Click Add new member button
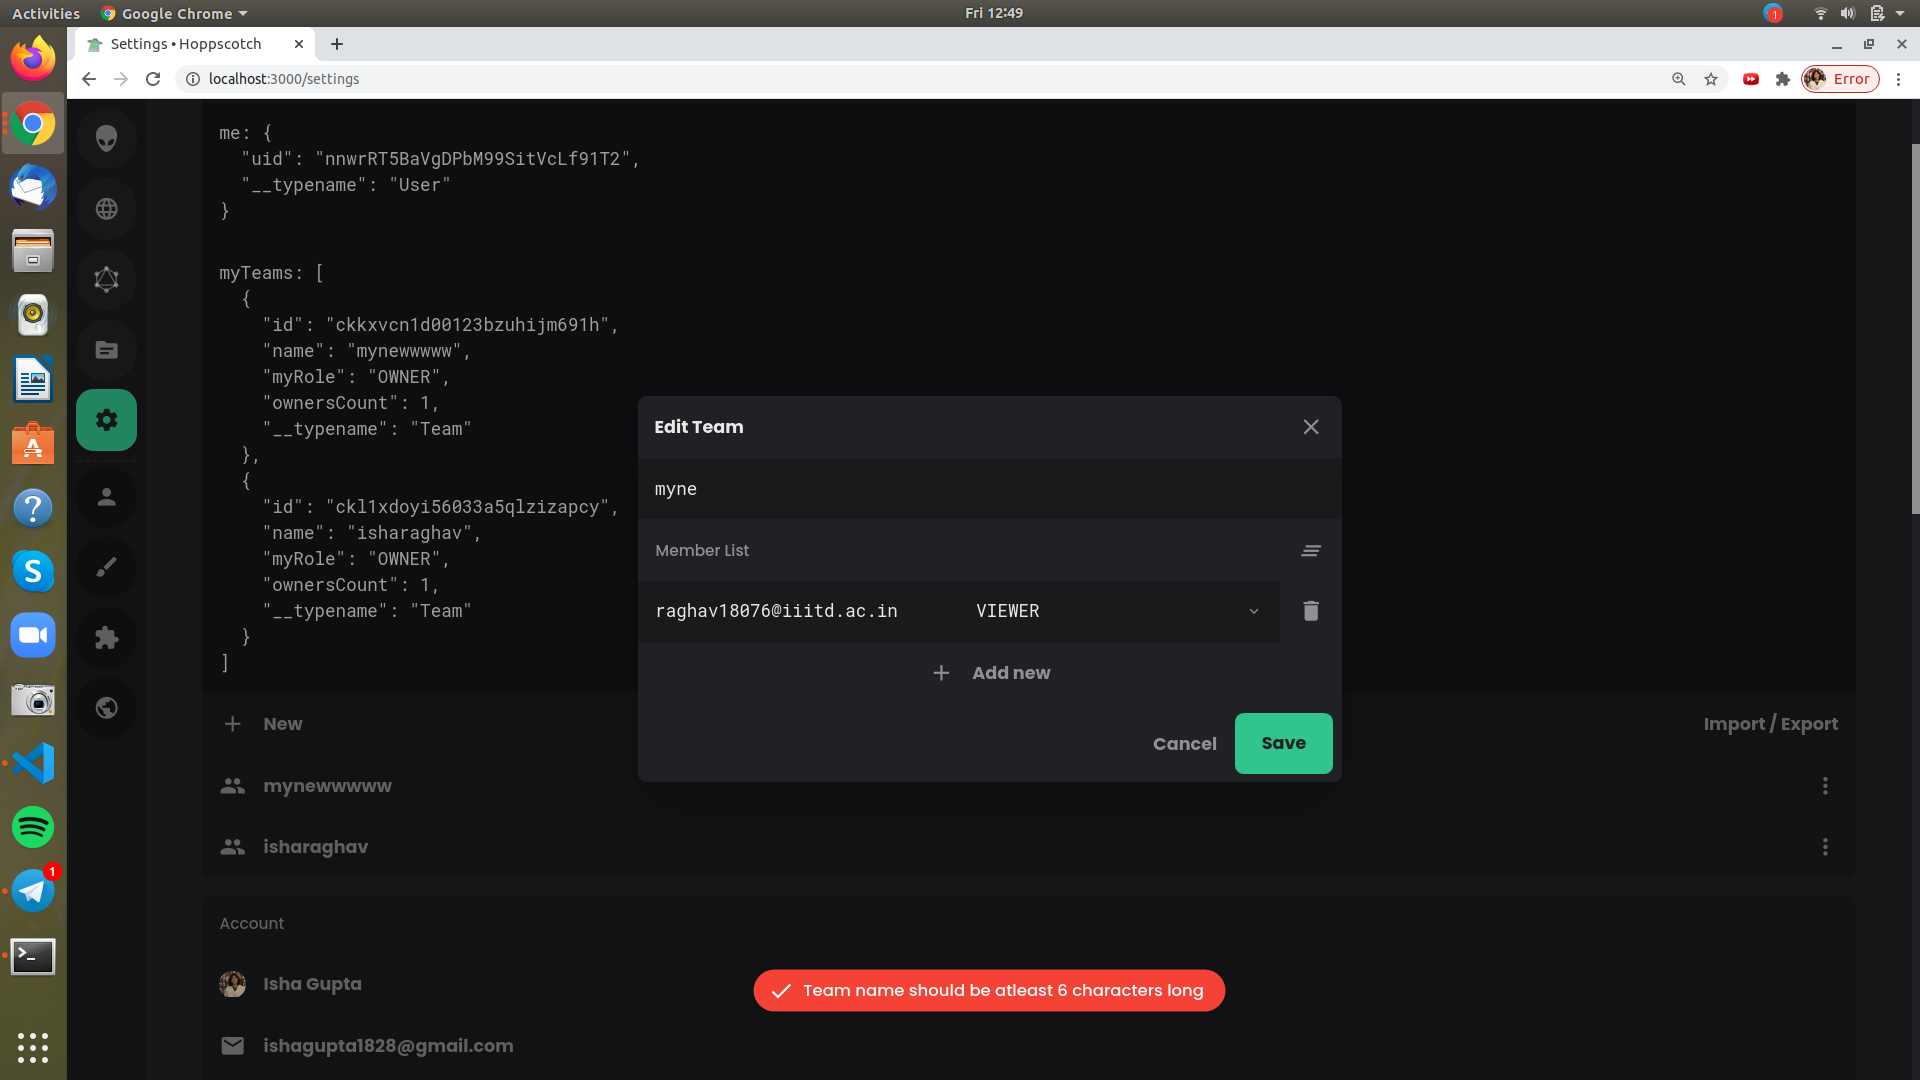Viewport: 1920px width, 1080px height. pos(990,673)
